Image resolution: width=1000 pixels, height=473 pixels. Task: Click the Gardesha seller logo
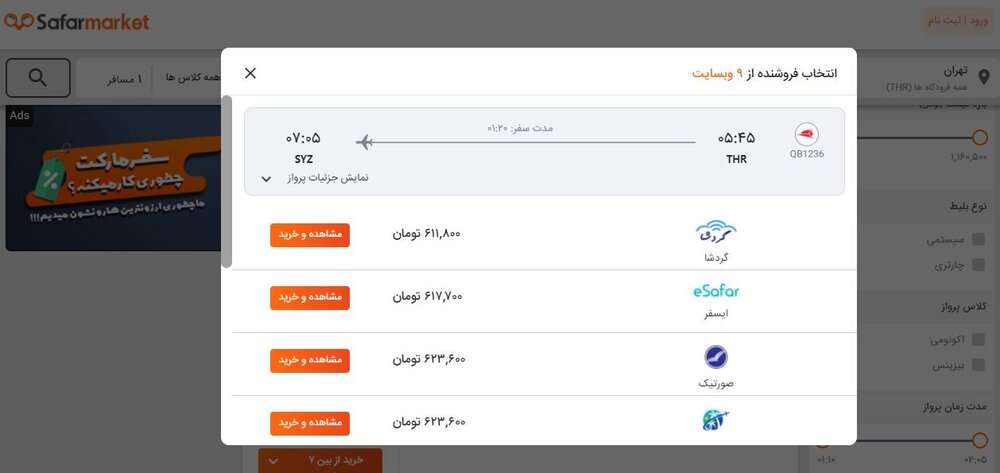click(716, 232)
